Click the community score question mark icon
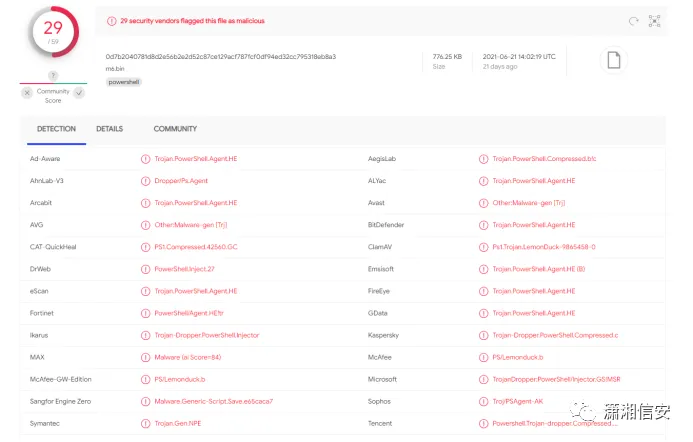This screenshot has width=693, height=442. [52, 76]
